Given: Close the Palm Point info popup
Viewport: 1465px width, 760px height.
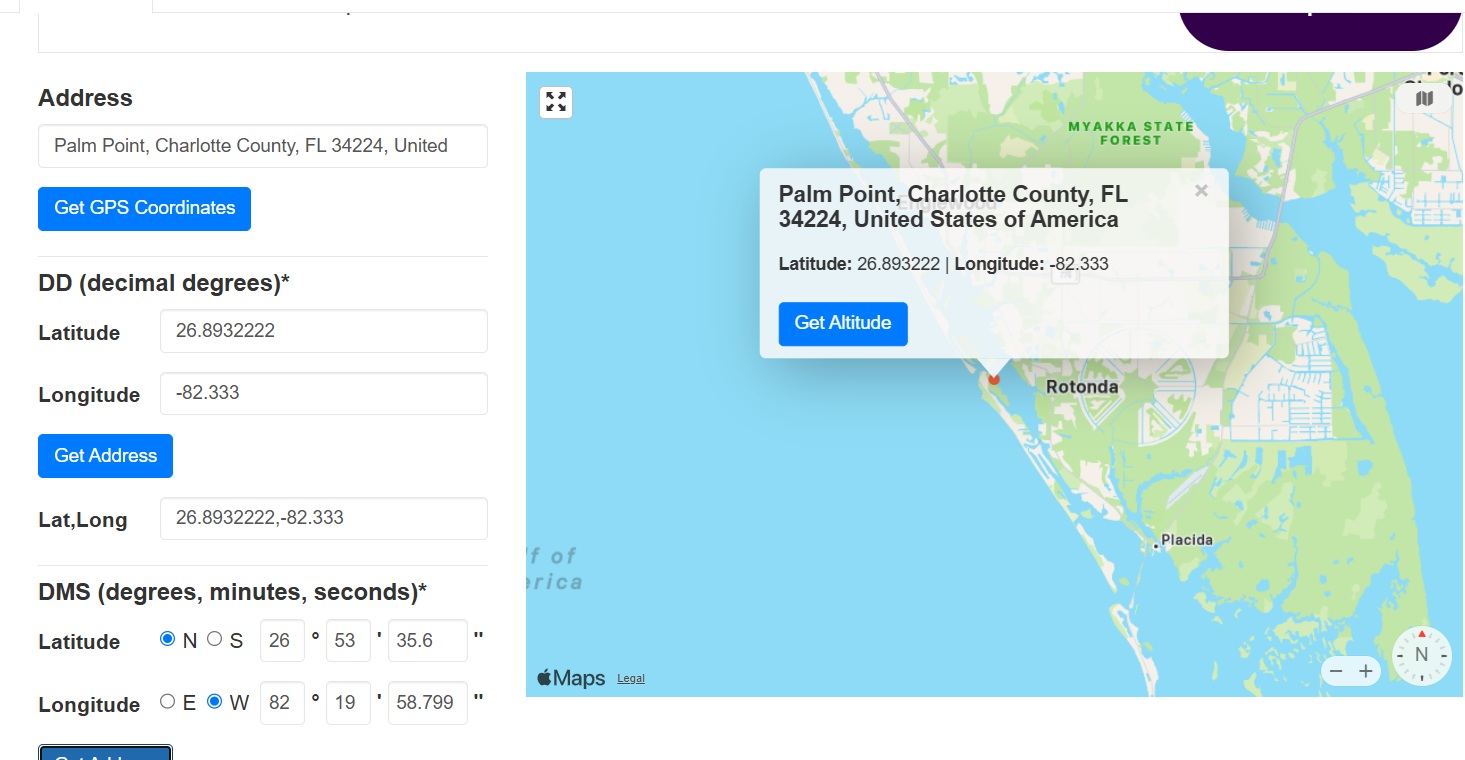Looking at the screenshot, I should tap(1201, 190).
